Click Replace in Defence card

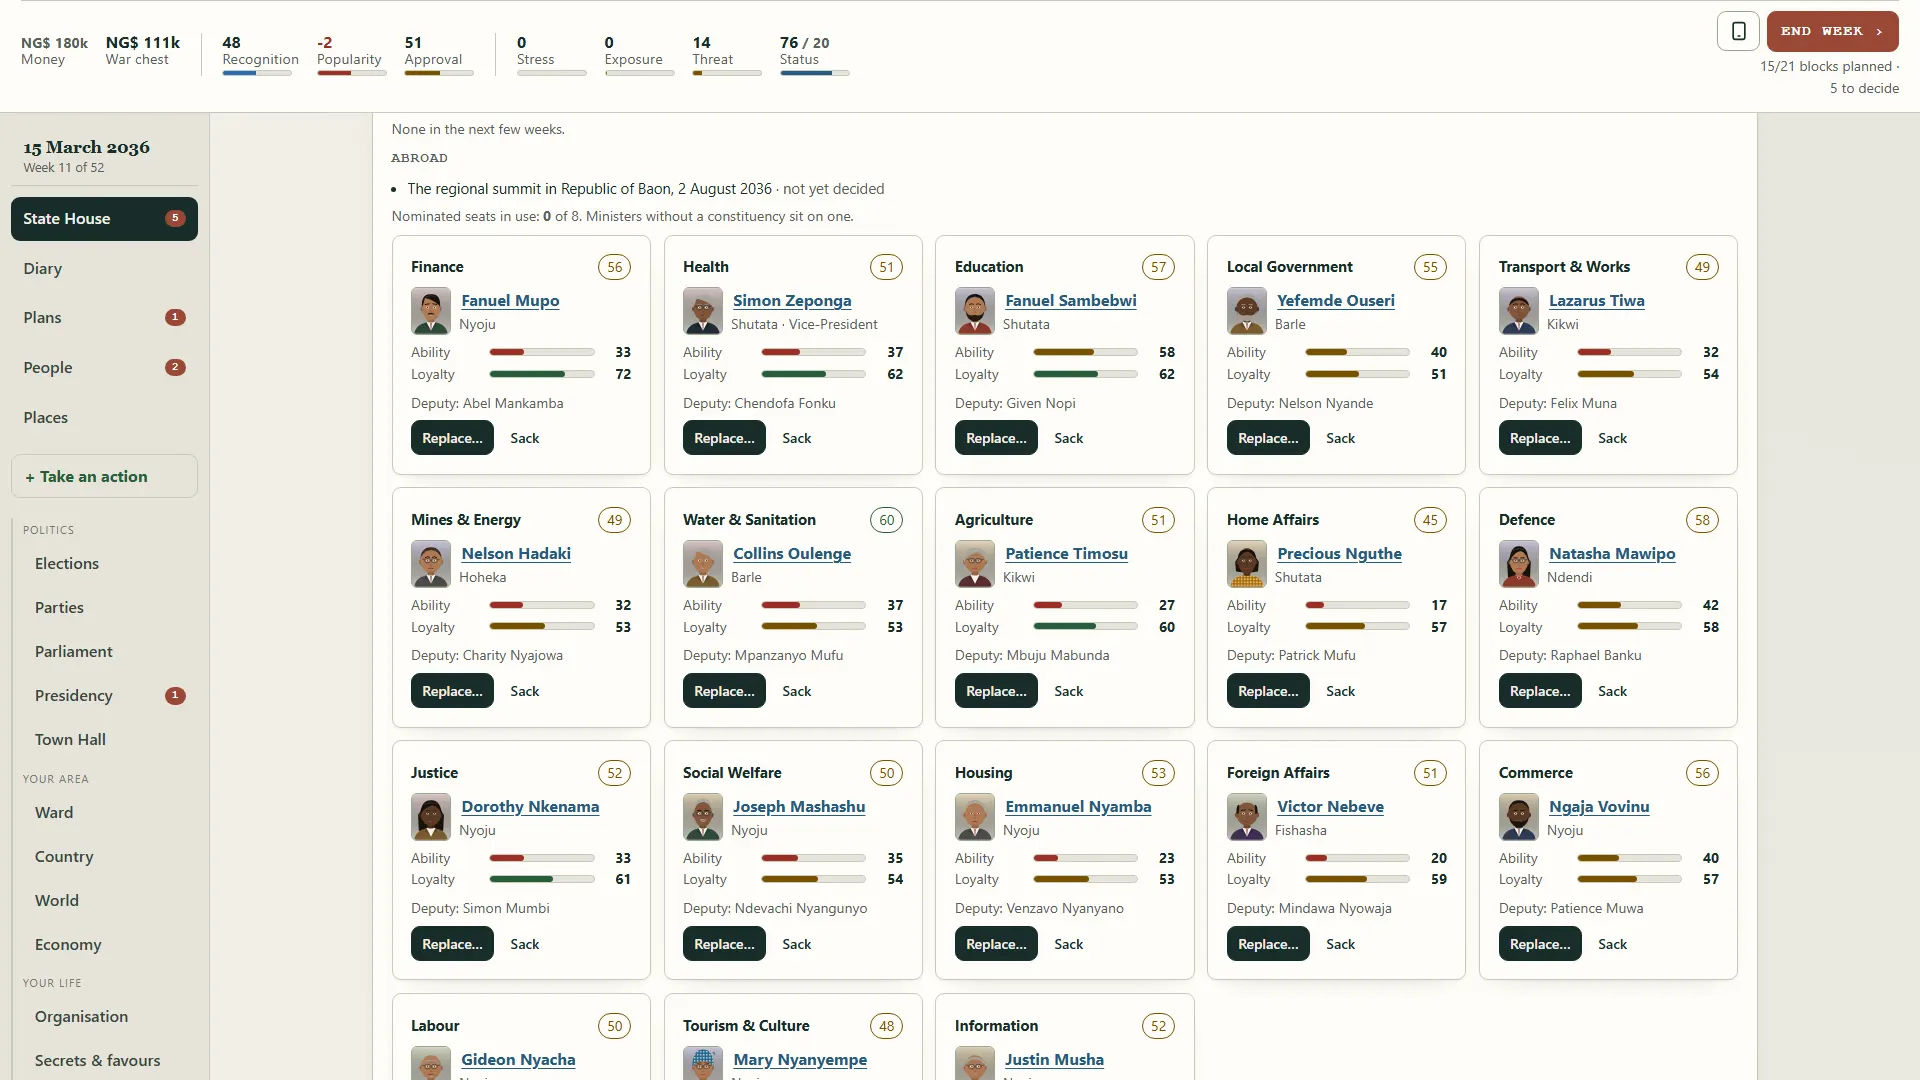1540,691
